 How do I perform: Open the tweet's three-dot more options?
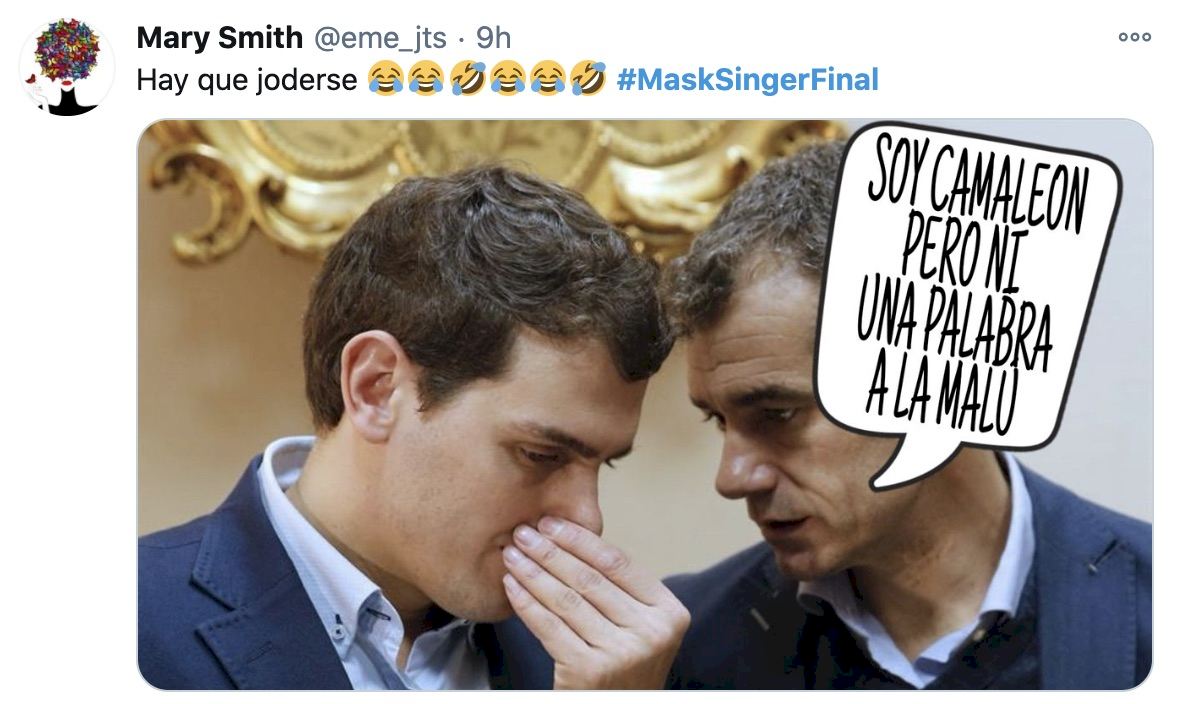(1135, 38)
